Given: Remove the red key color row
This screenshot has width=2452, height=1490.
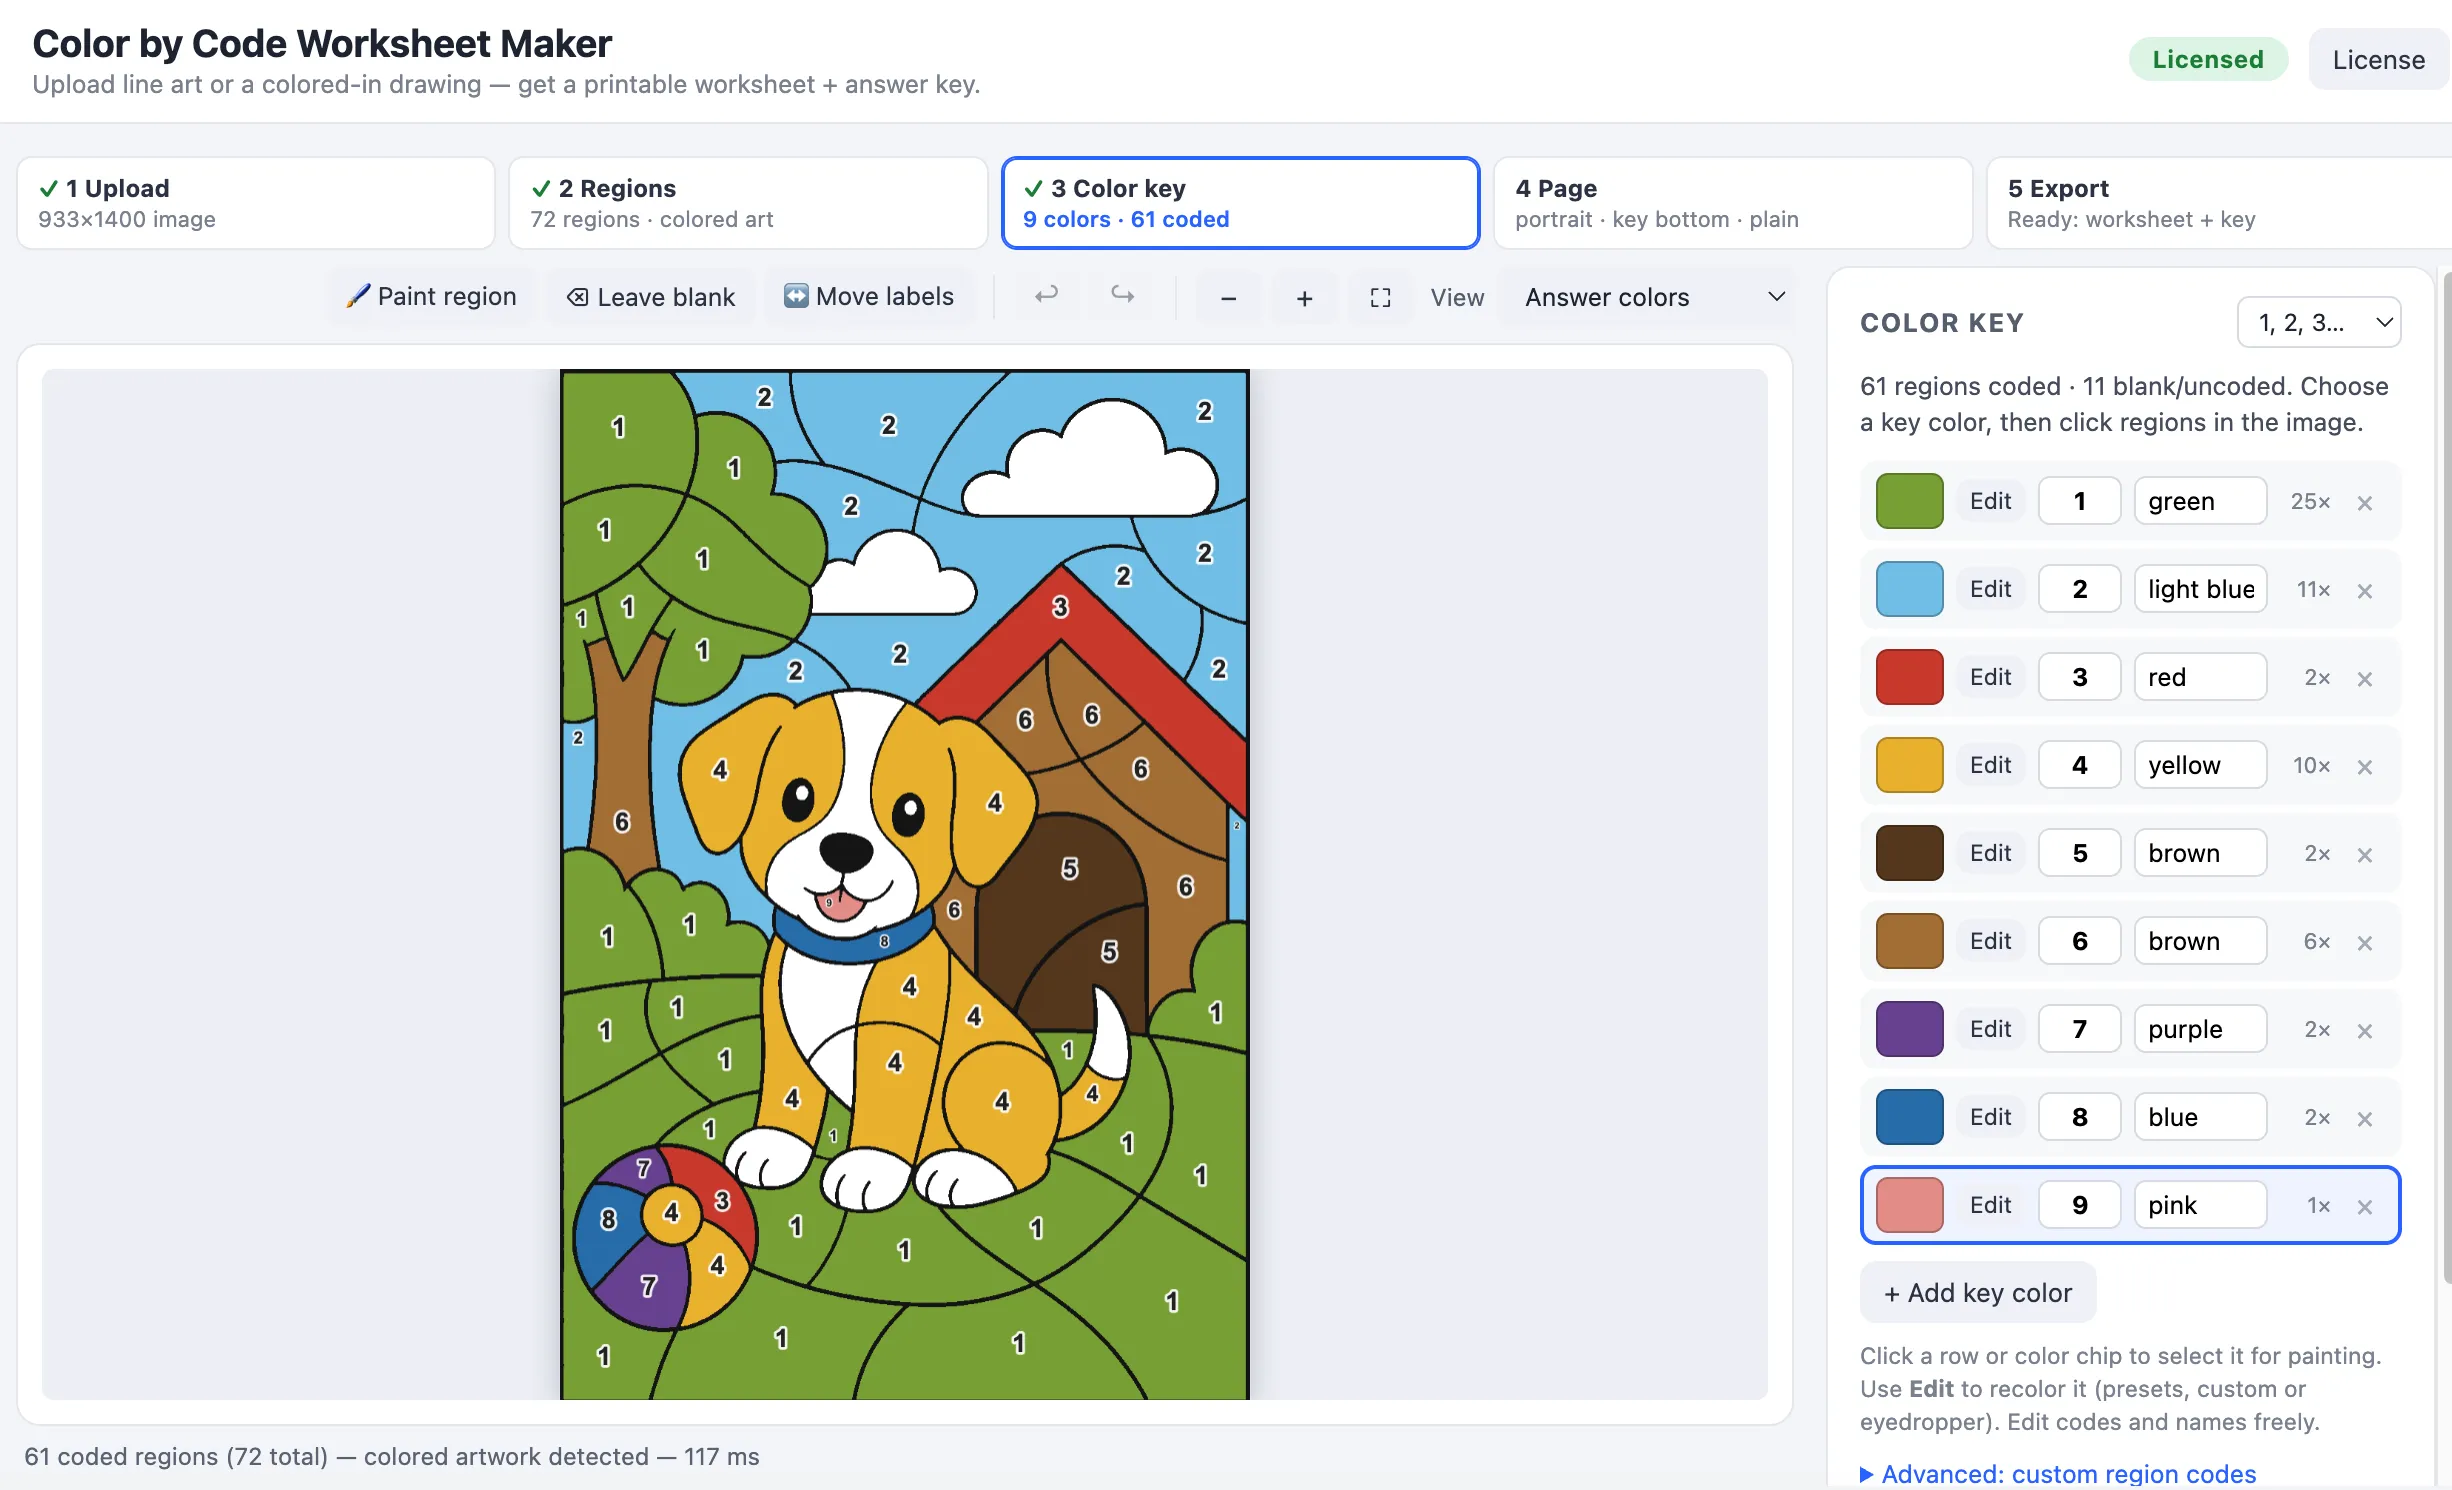Looking at the screenshot, I should [x=2365, y=679].
